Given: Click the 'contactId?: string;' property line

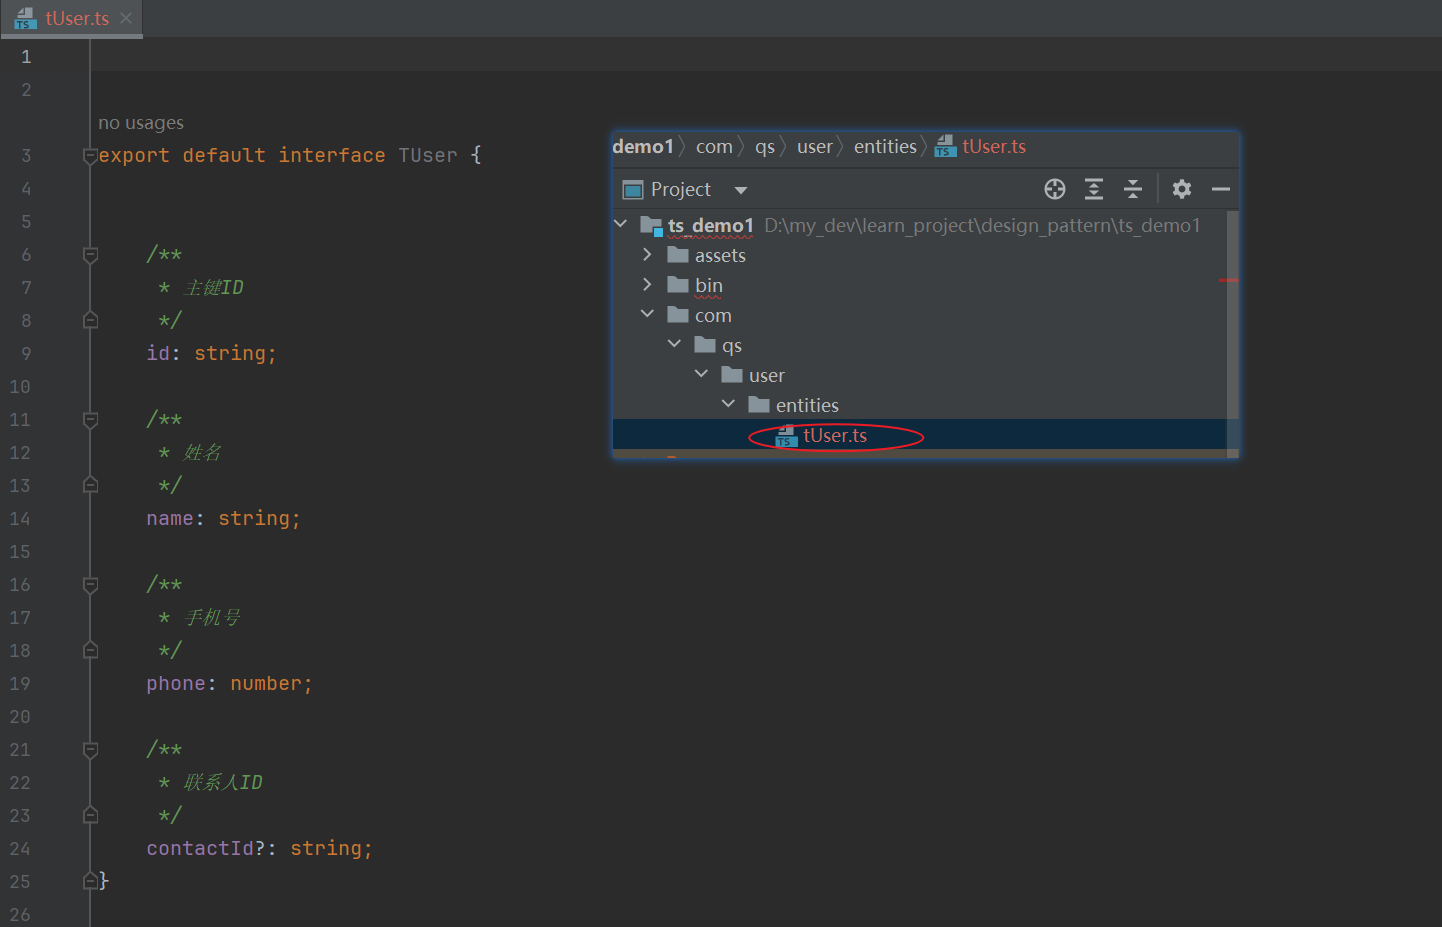Looking at the screenshot, I should (259, 849).
